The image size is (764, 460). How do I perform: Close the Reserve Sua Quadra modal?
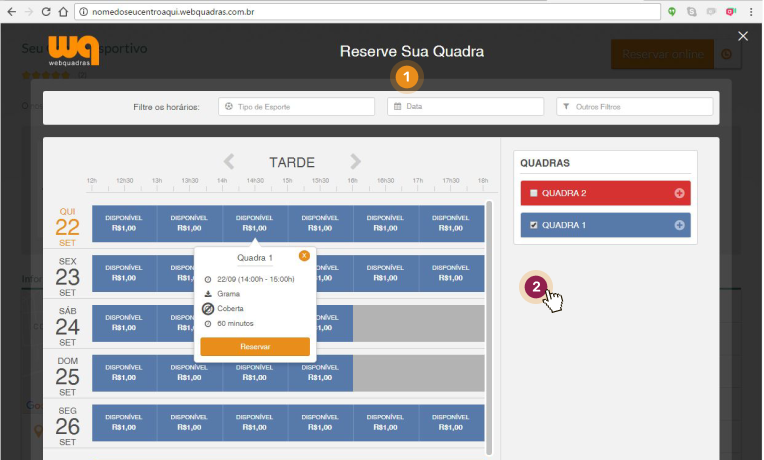[742, 36]
